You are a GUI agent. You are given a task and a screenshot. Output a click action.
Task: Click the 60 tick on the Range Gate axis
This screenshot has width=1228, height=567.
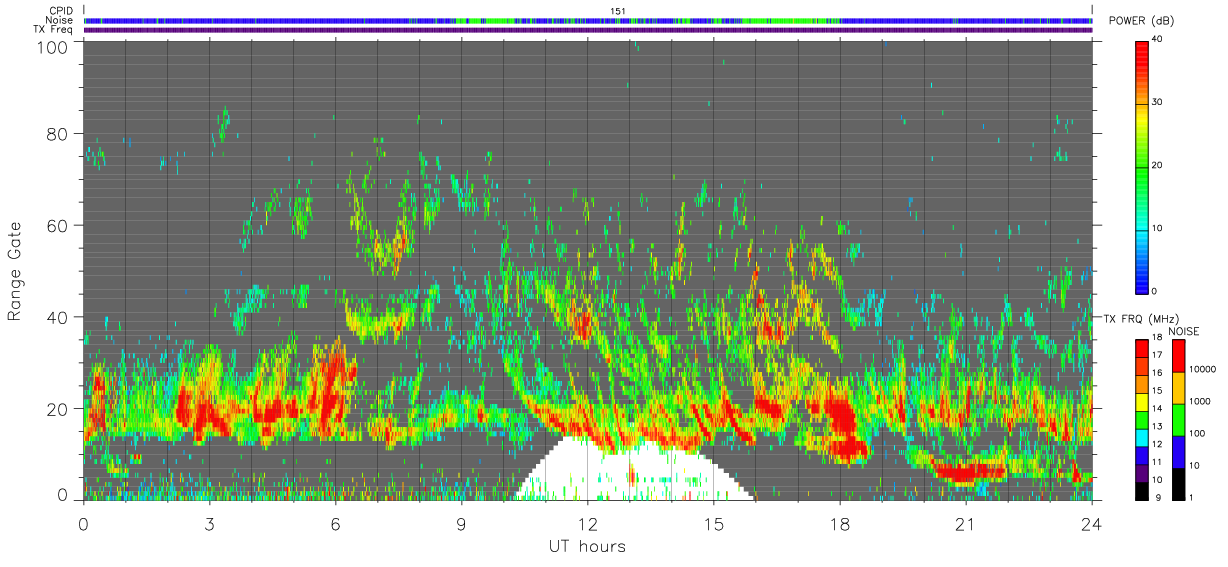(57, 225)
